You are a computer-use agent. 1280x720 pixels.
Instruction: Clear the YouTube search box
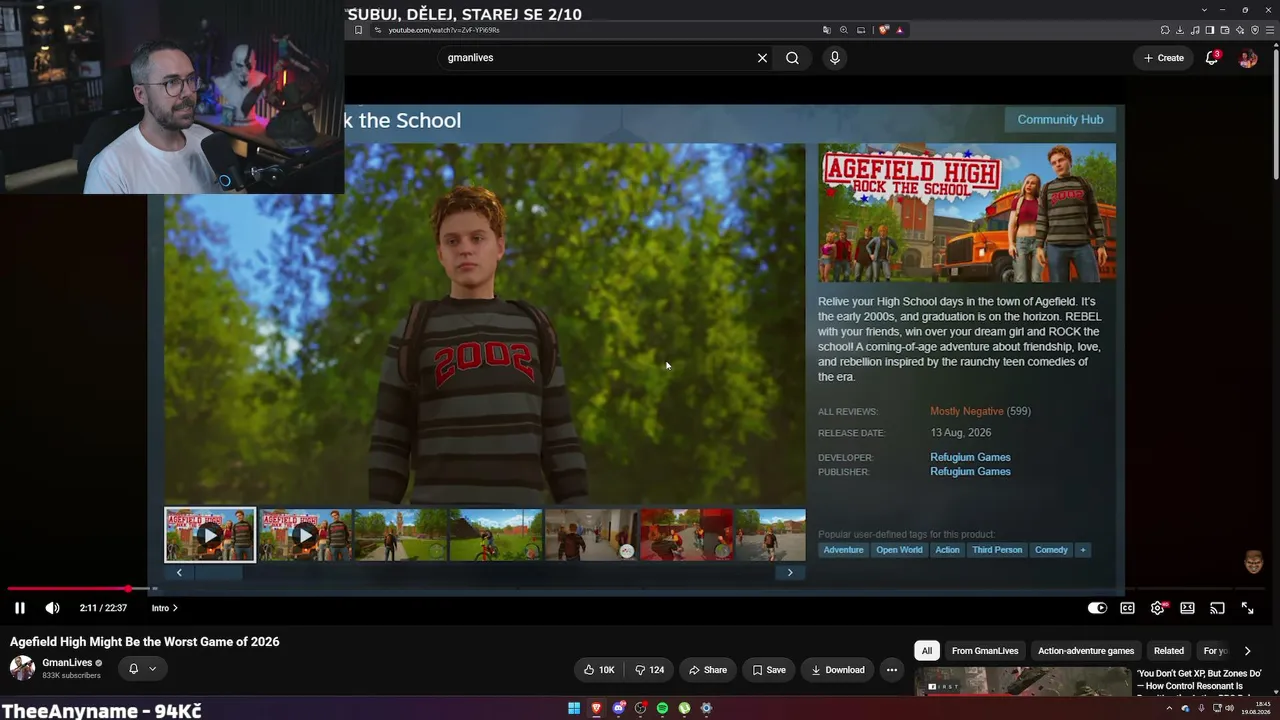pyautogui.click(x=762, y=58)
